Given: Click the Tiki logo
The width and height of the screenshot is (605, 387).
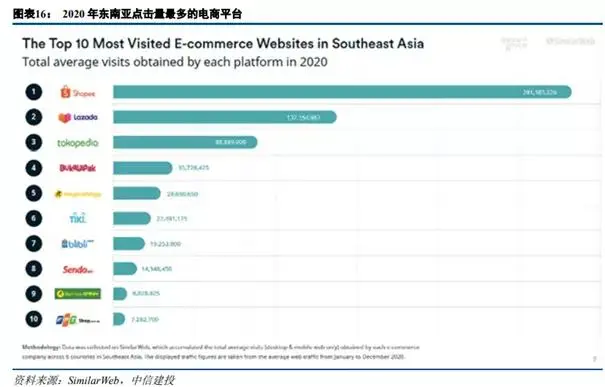Looking at the screenshot, I should click(x=78, y=218).
